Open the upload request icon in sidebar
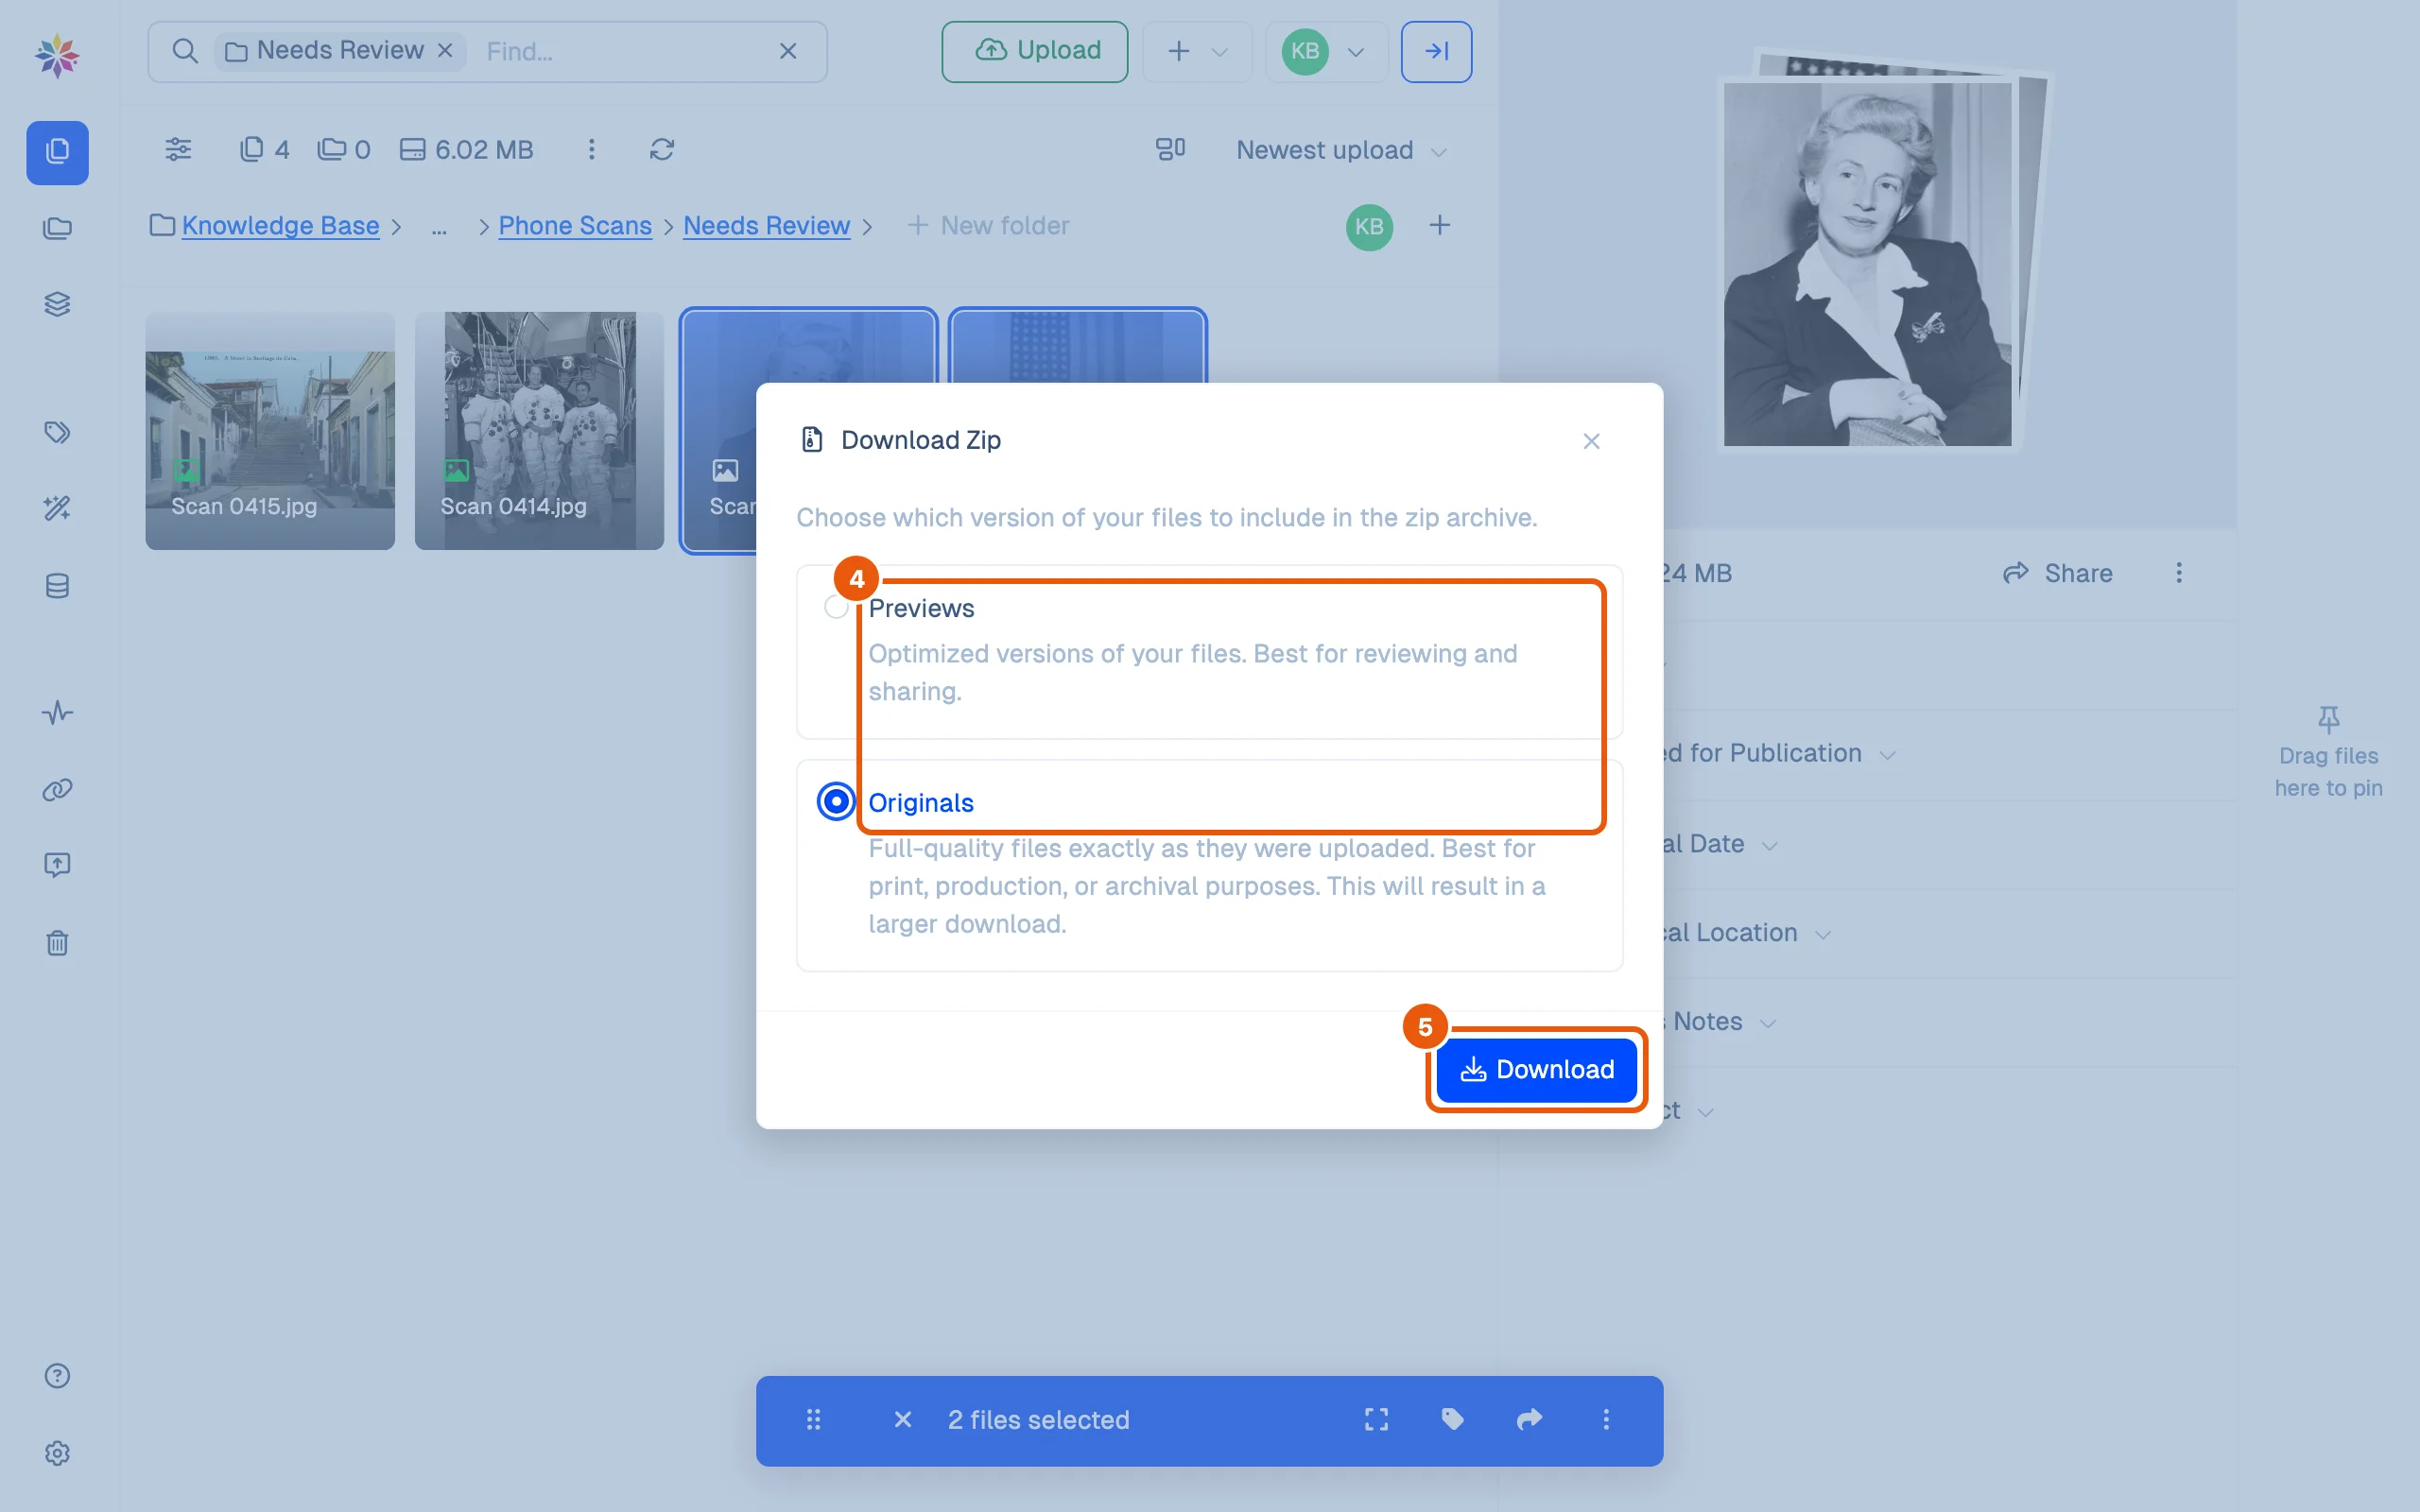This screenshot has width=2420, height=1512. pos(57,865)
